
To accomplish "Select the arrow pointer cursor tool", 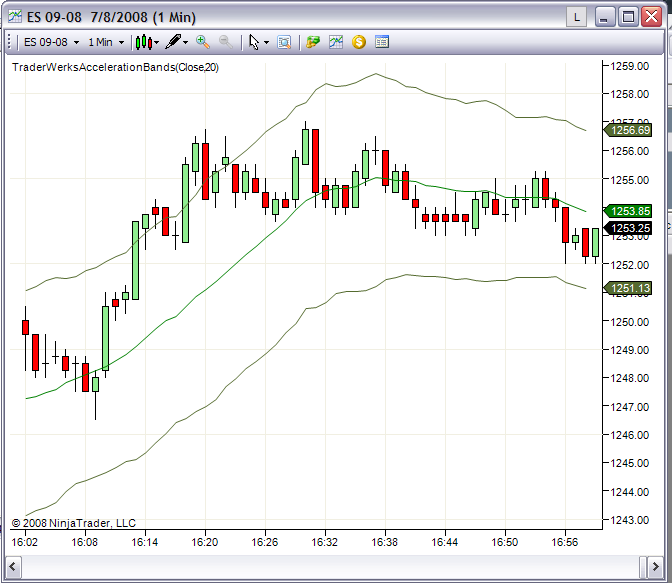I will point(254,42).
